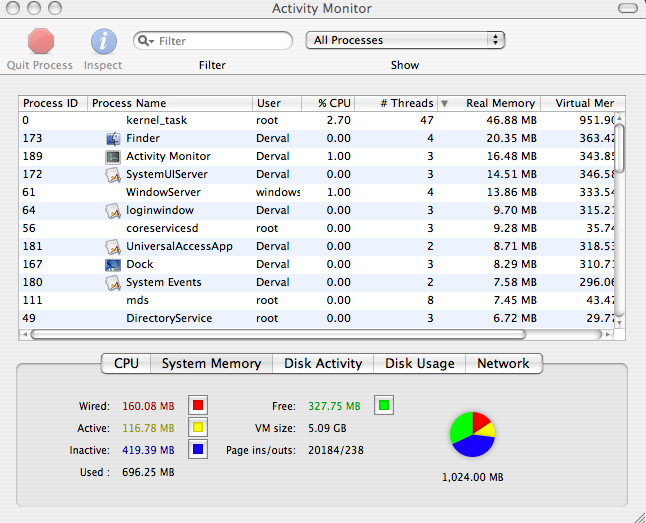This screenshot has height=523, width=646.
Task: Switch to the CPU tab
Action: [126, 364]
